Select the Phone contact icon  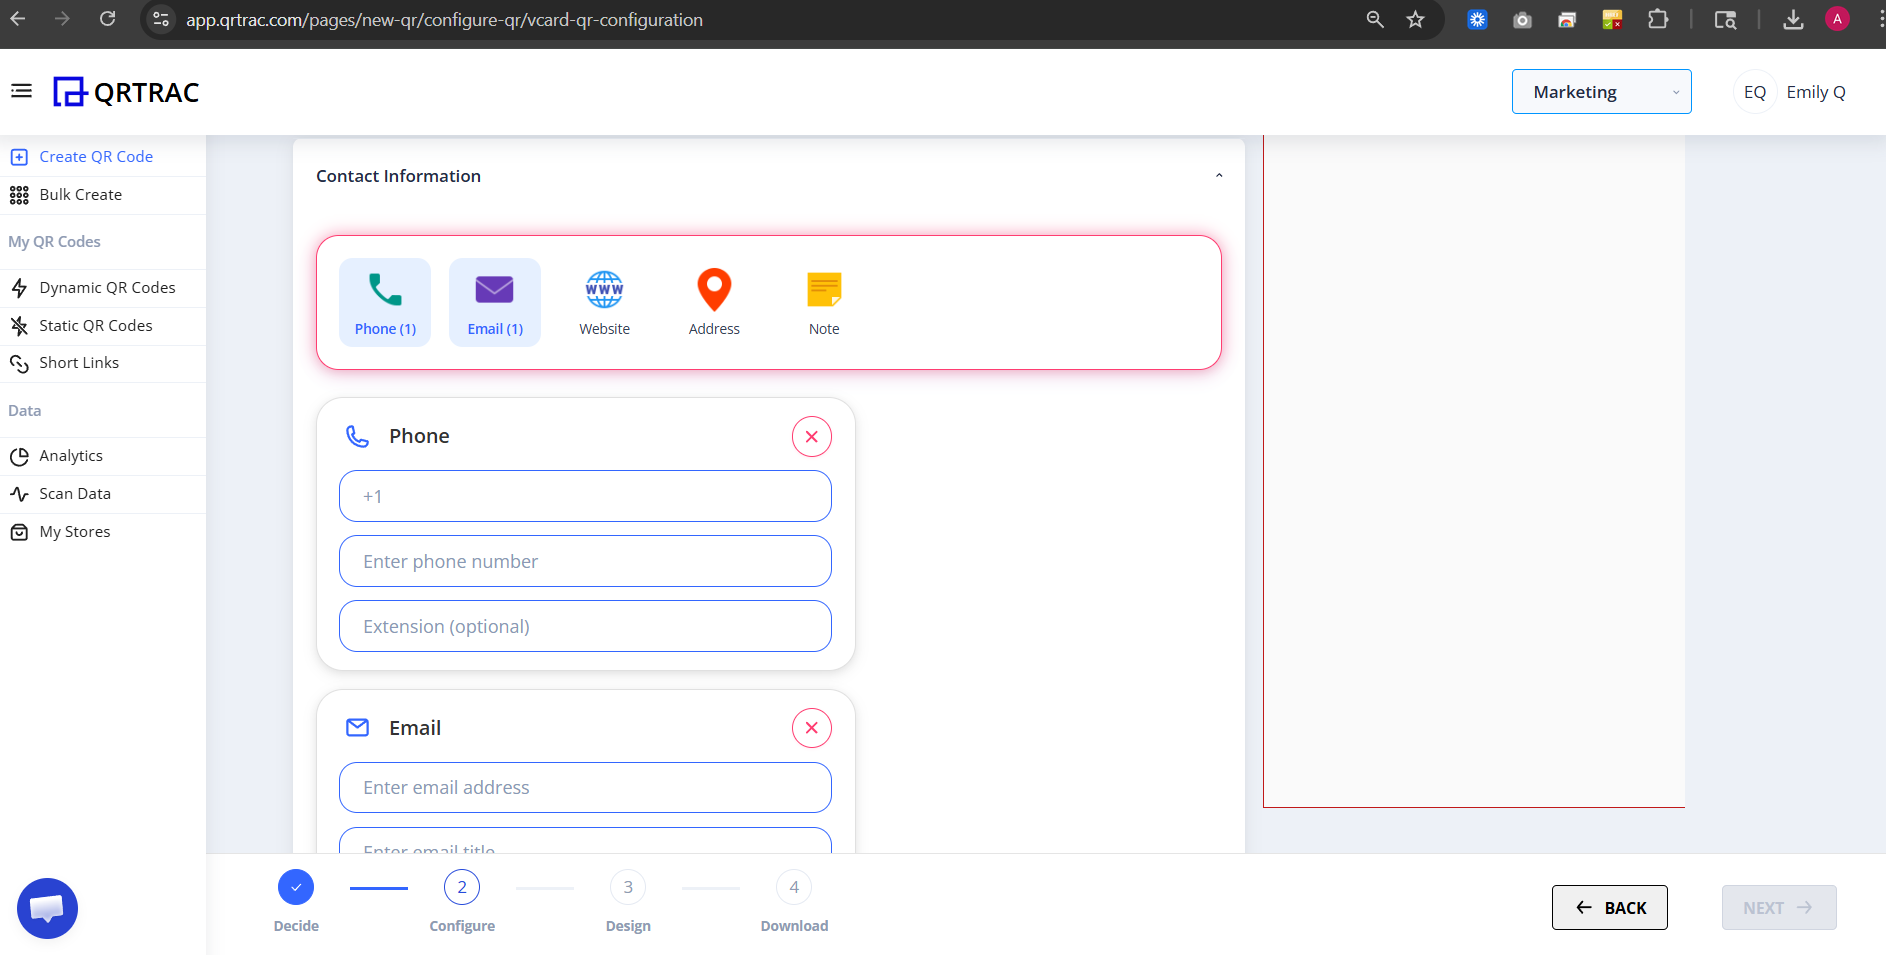point(384,300)
